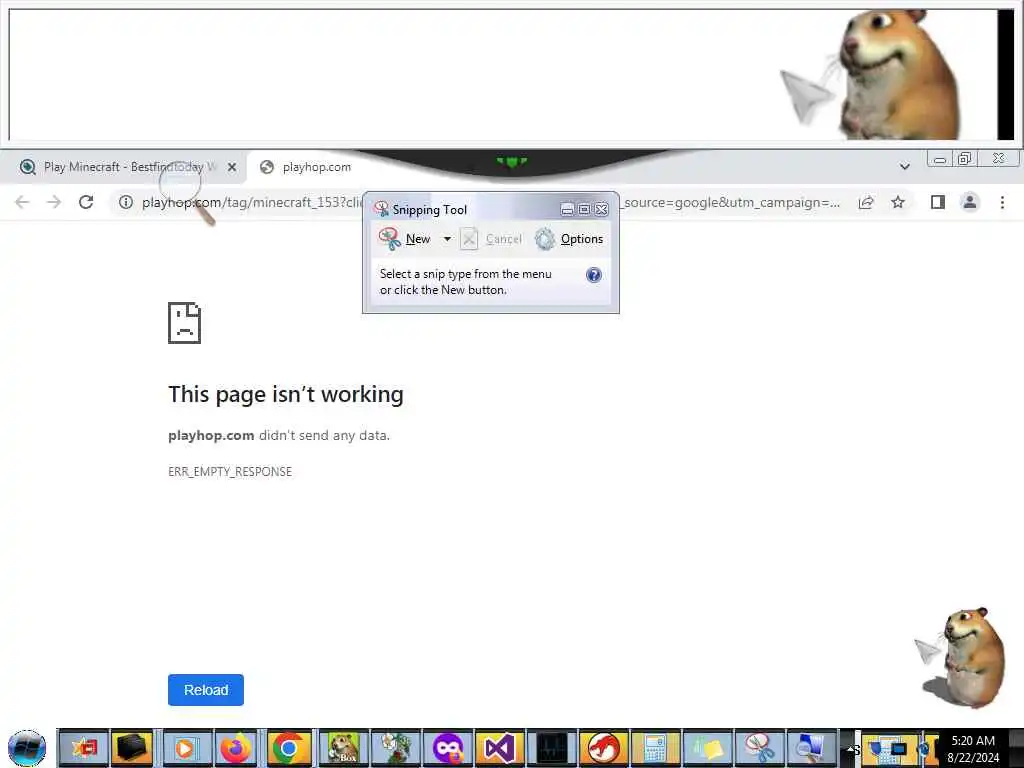Open the red dragon circle taskbar icon
The height and width of the screenshot is (768, 1024).
pos(603,748)
